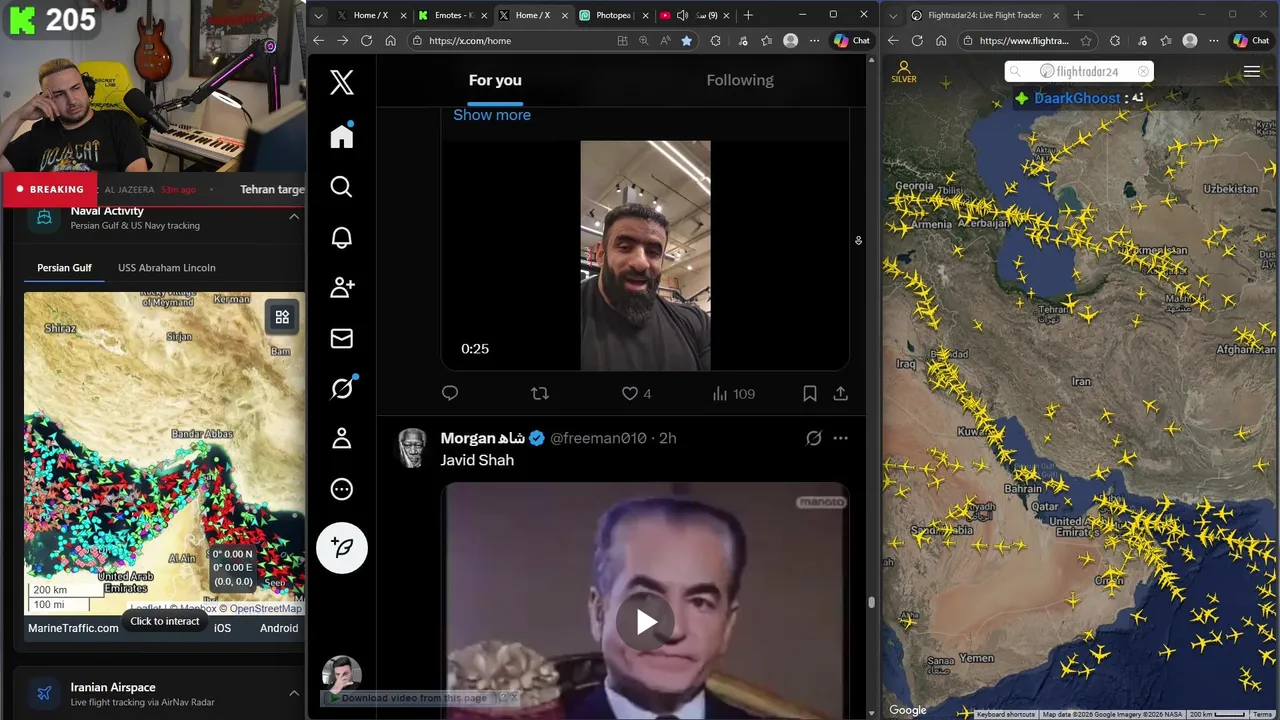
Task: Play the Javid Shah video
Action: click(x=646, y=622)
